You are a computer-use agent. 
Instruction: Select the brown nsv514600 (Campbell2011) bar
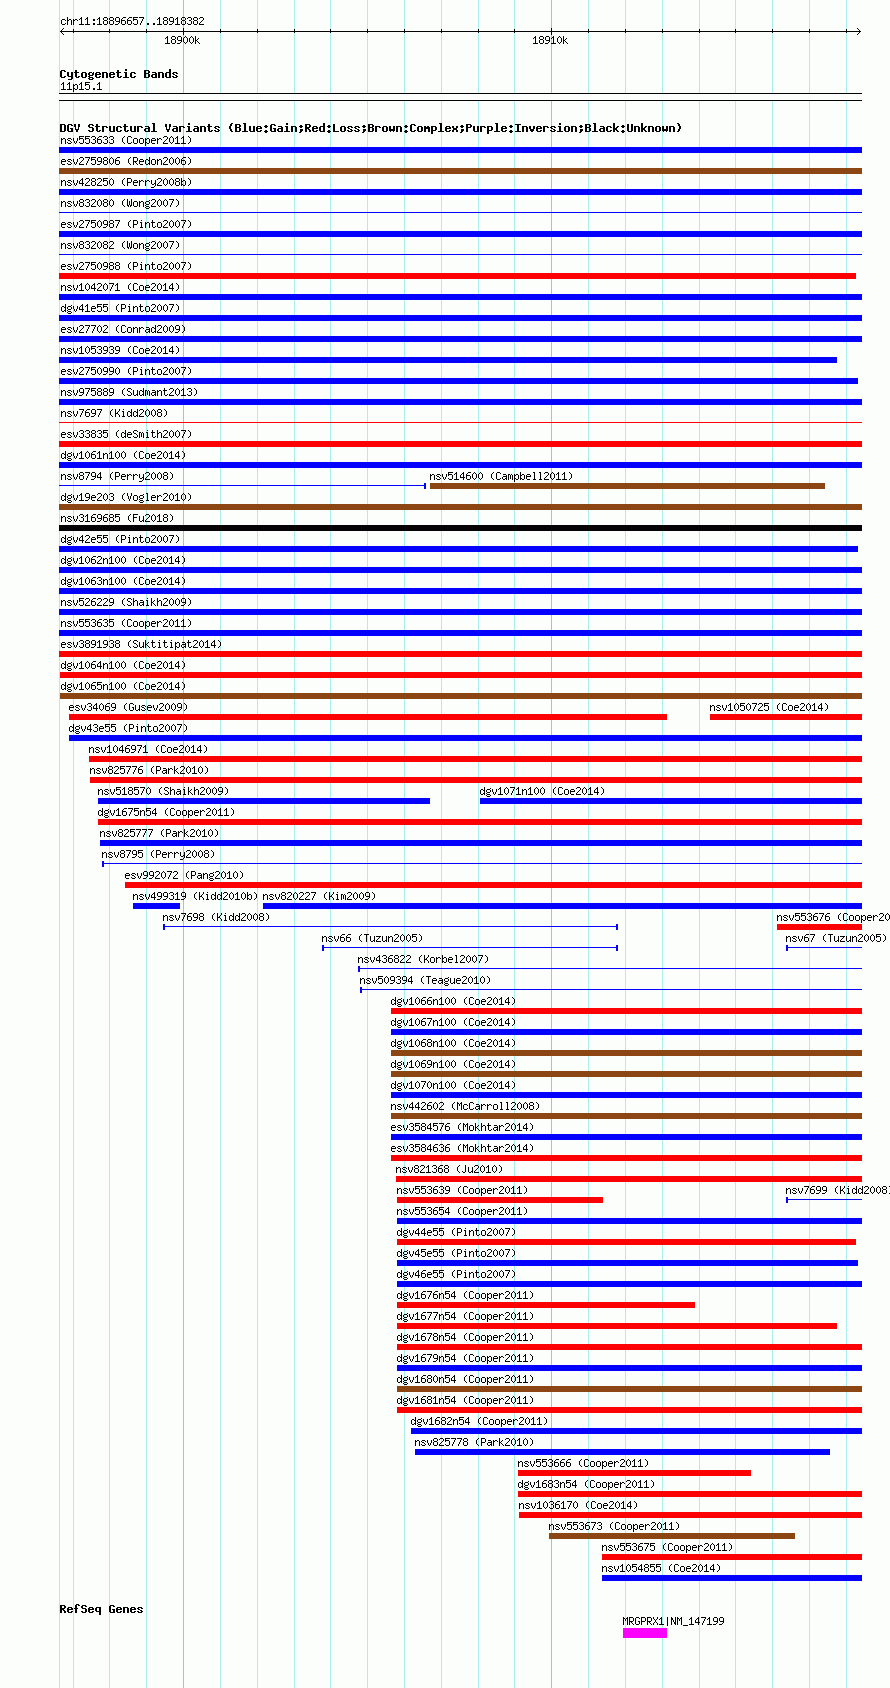[627, 486]
